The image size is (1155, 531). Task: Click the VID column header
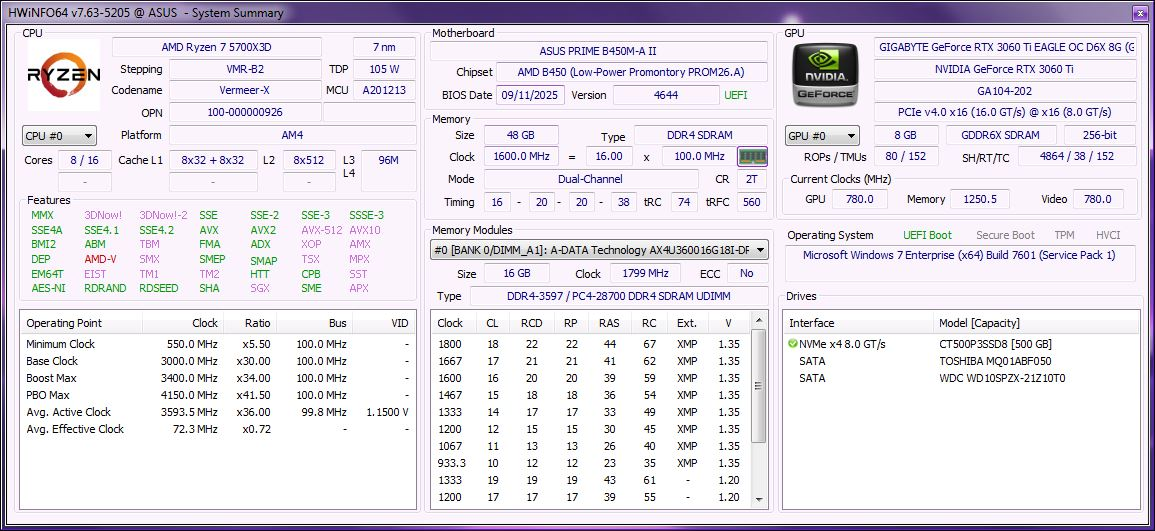point(384,323)
